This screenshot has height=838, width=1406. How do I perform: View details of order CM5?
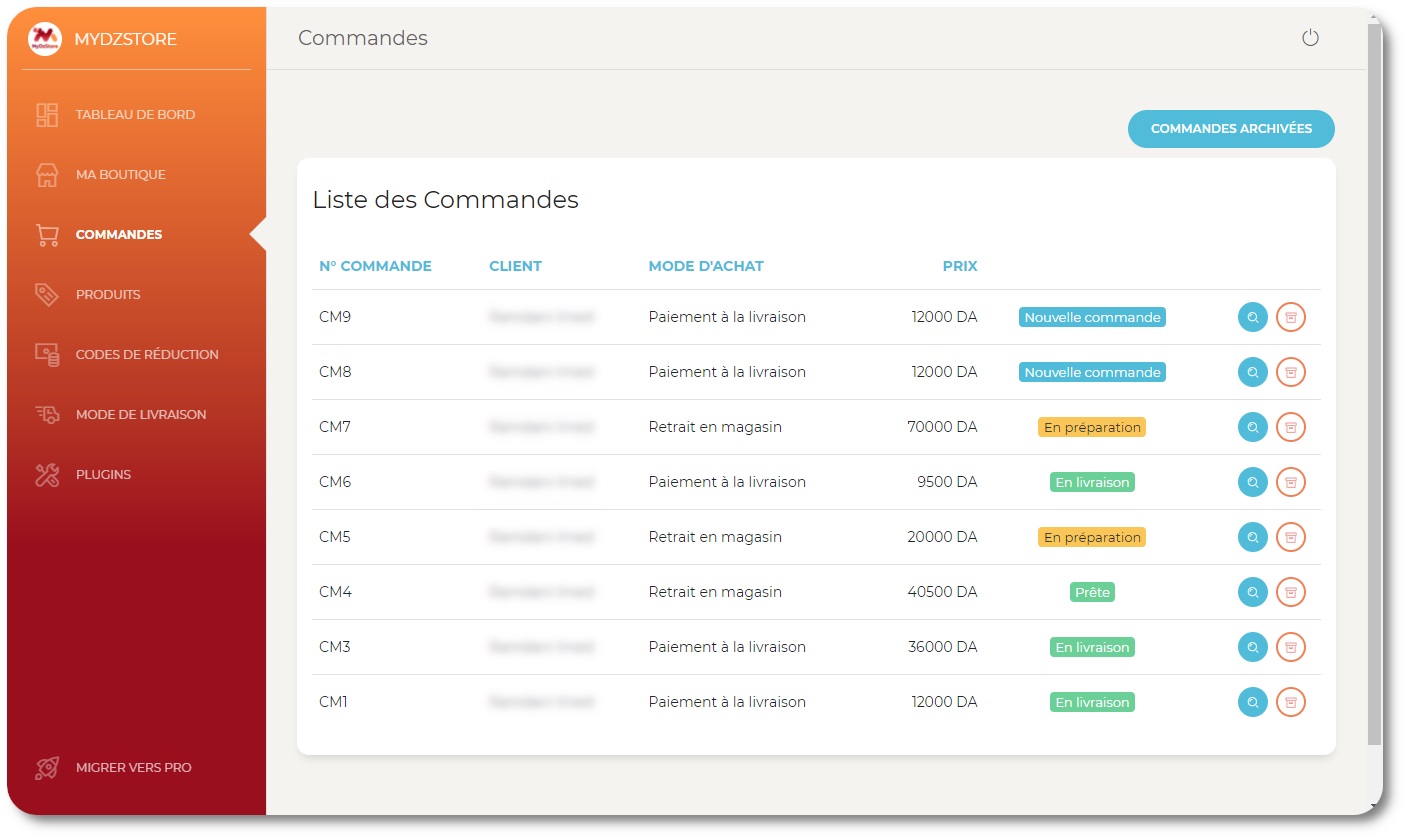[x=1252, y=537]
